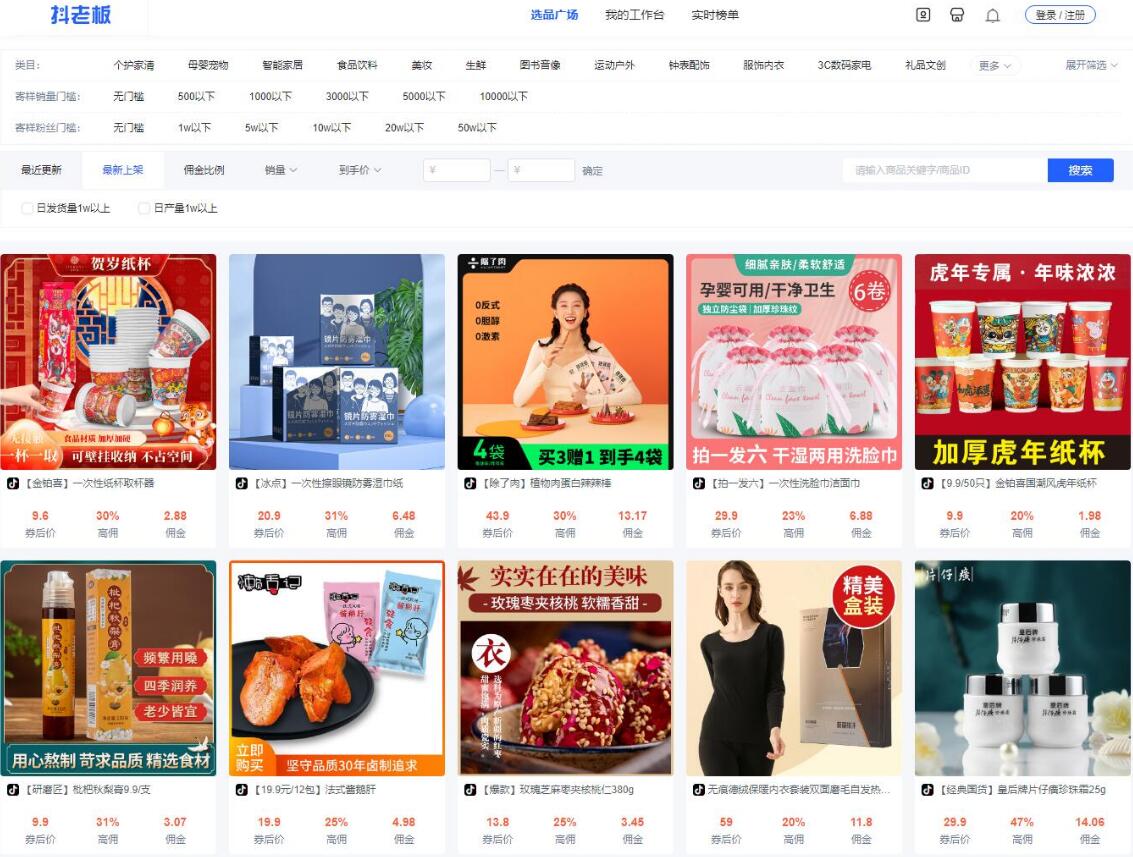
Task: Filter by category 3C数码家电
Action: 844,65
